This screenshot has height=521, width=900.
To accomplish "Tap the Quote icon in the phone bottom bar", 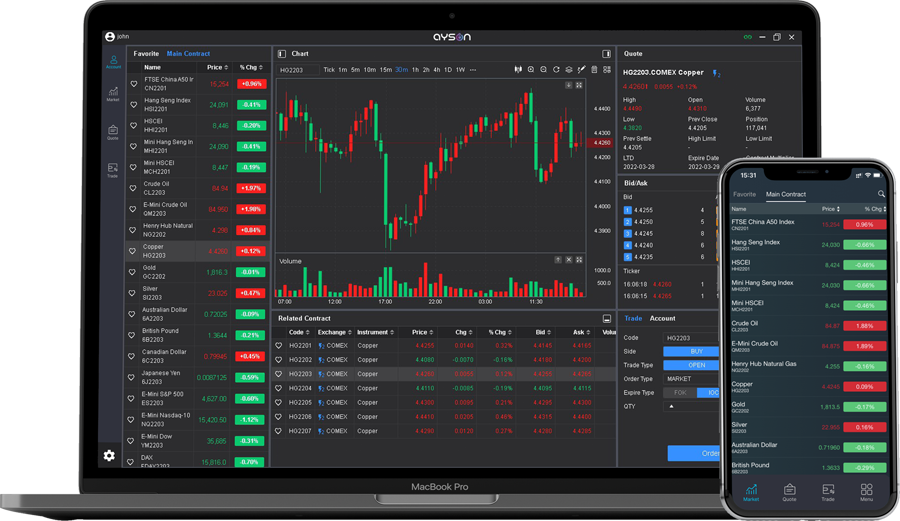I will tap(789, 492).
